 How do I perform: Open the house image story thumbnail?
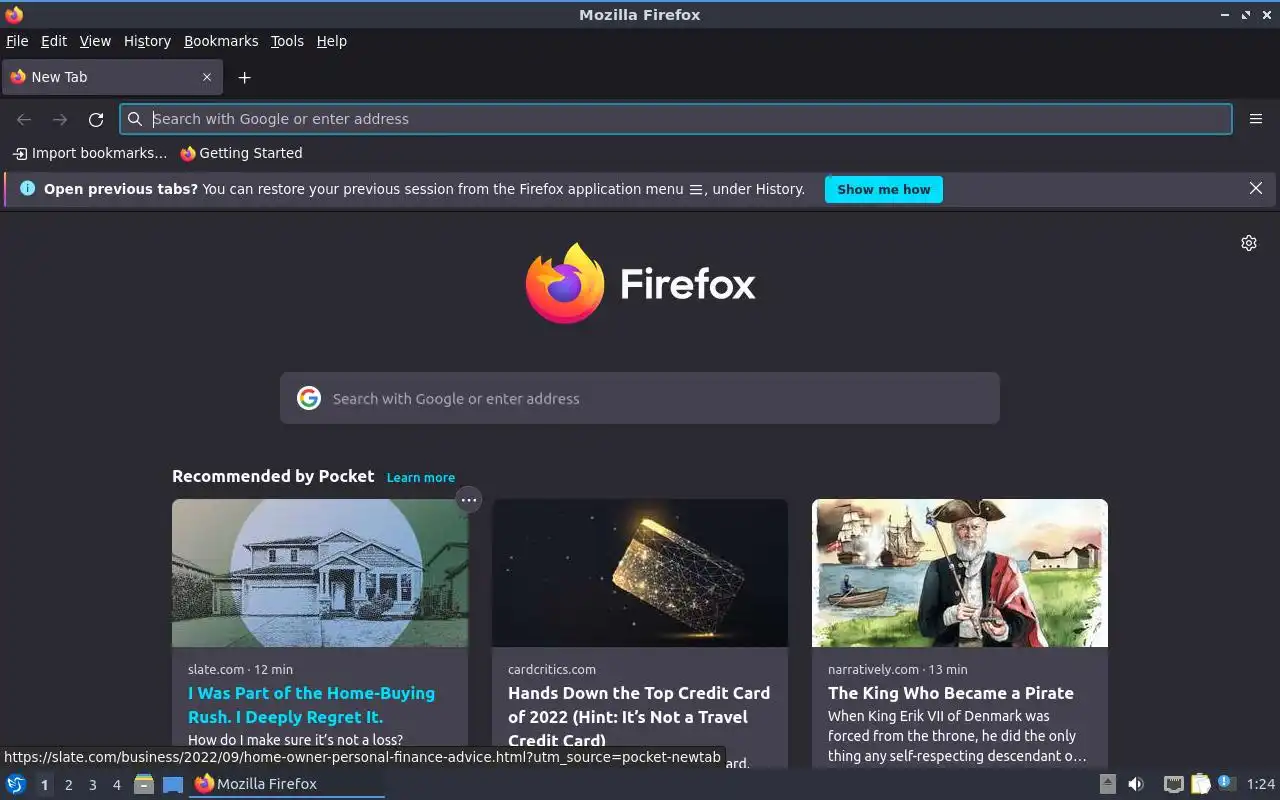tap(320, 573)
